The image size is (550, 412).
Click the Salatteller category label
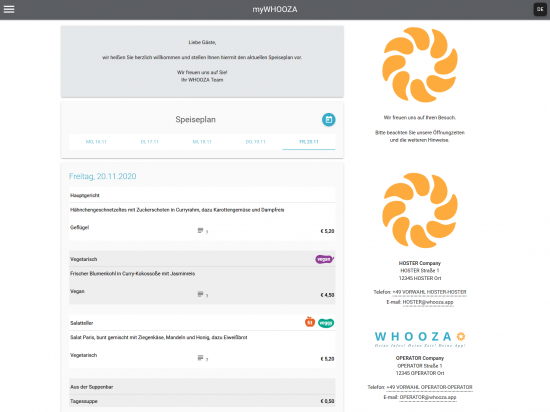click(x=81, y=323)
